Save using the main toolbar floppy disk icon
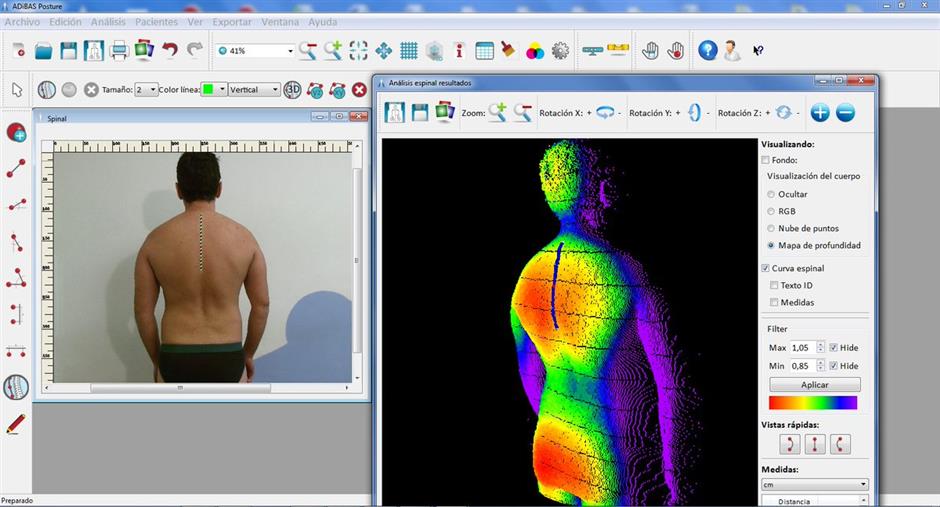 tap(69, 50)
